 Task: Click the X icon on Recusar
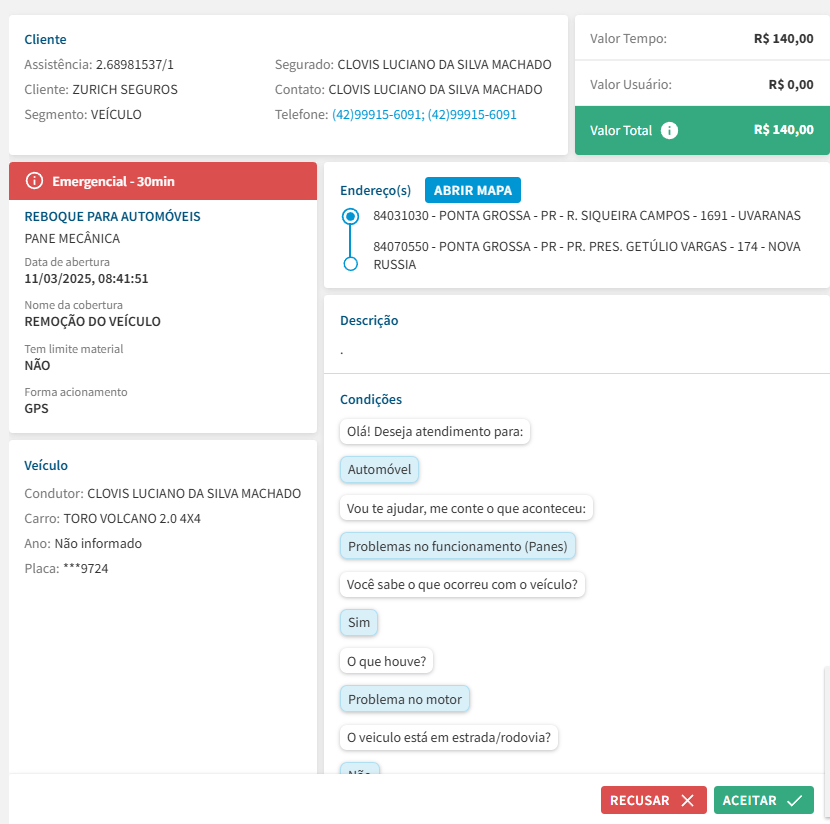point(687,800)
